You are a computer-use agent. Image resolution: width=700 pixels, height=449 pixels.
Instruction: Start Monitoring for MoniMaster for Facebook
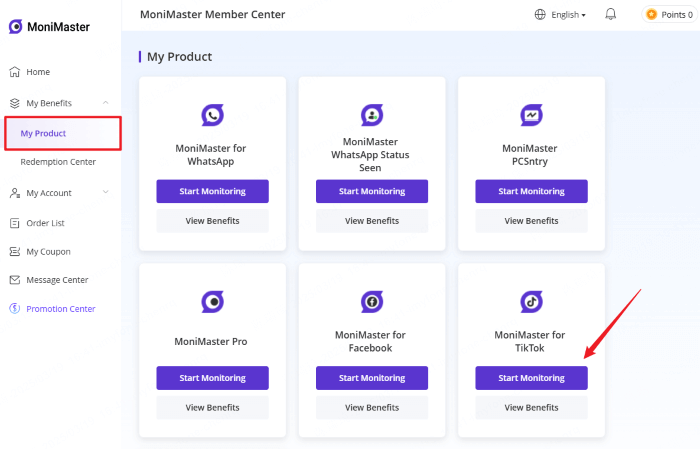click(372, 378)
